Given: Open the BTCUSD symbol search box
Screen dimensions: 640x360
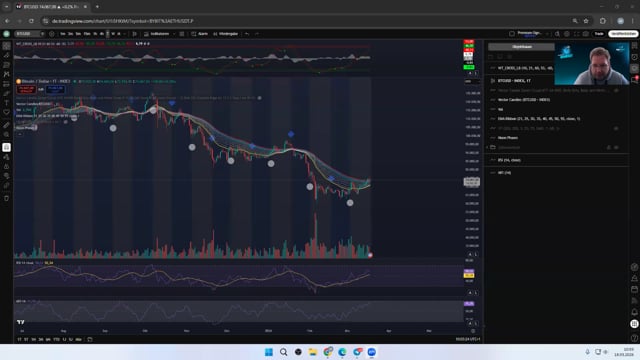Looking at the screenshot, I should tap(29, 34).
